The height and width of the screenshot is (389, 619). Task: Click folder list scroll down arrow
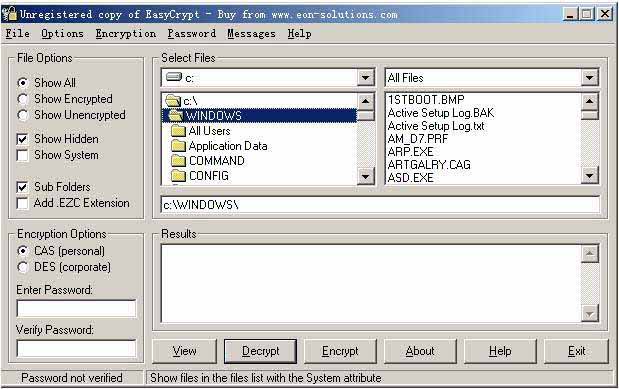tap(366, 176)
